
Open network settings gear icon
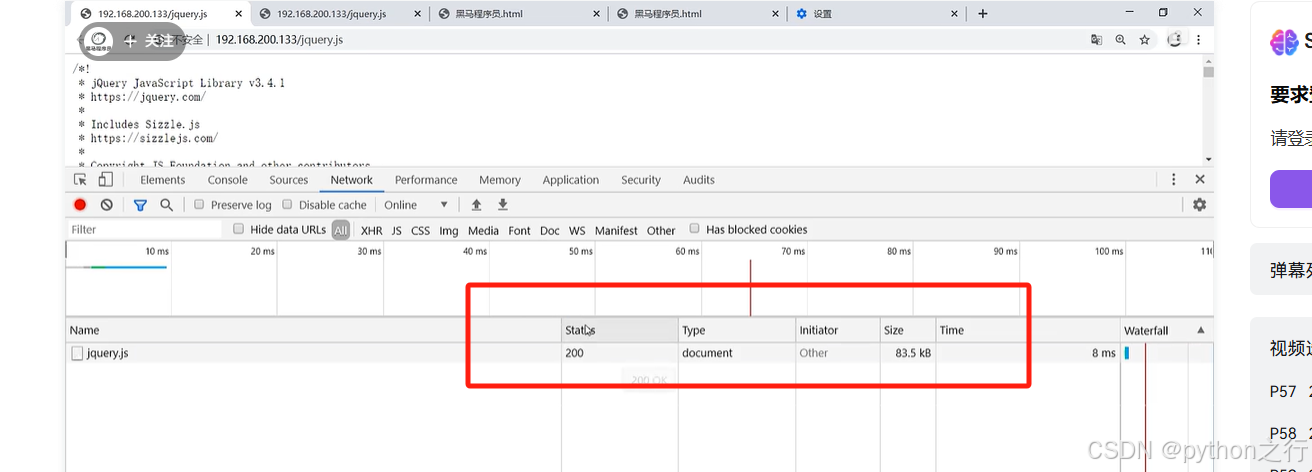(x=1199, y=205)
